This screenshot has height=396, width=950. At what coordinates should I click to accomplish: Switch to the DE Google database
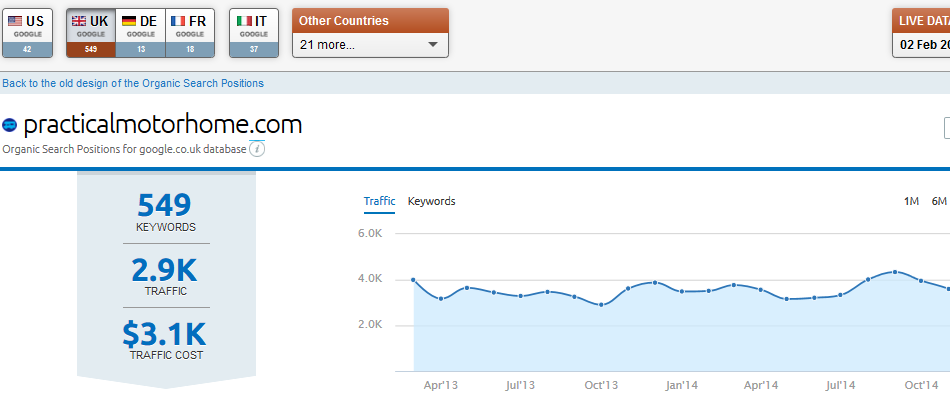point(140,33)
